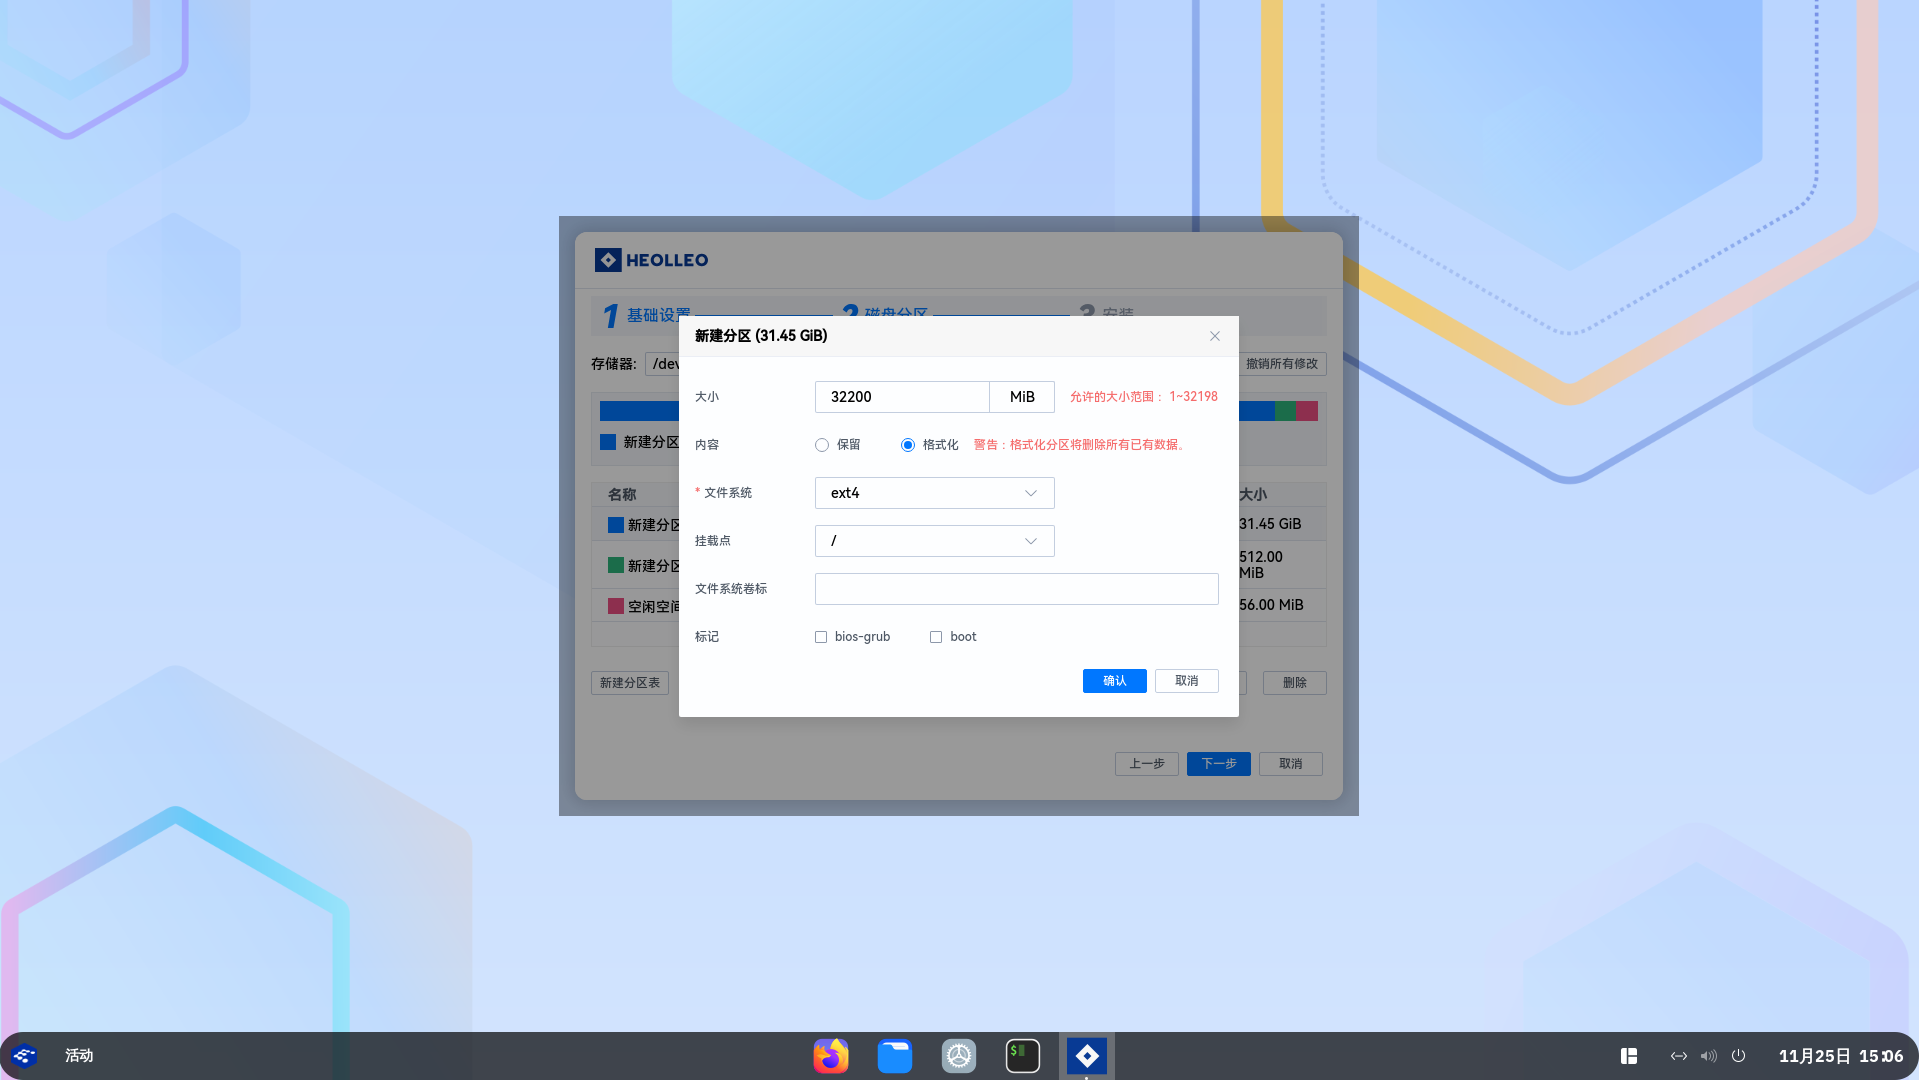Confirm with the 确认 button
The image size is (1919, 1080).
1115,681
